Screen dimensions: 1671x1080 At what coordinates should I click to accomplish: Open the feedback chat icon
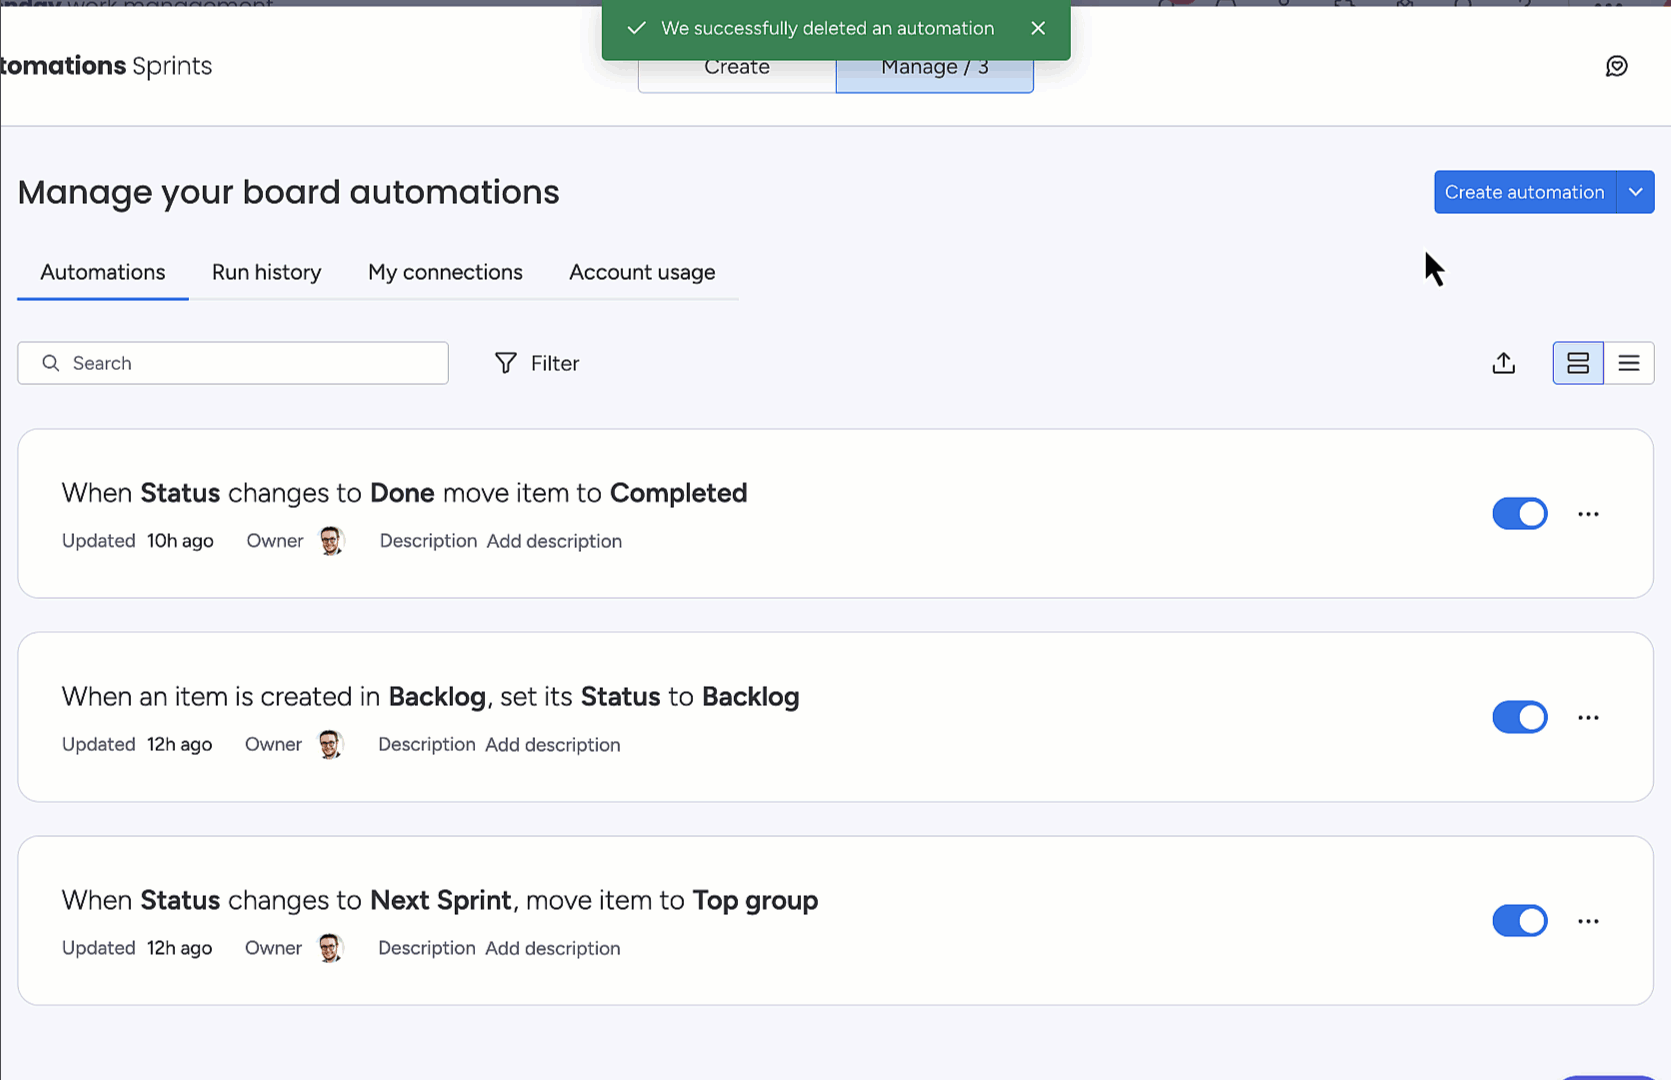pyautogui.click(x=1616, y=66)
